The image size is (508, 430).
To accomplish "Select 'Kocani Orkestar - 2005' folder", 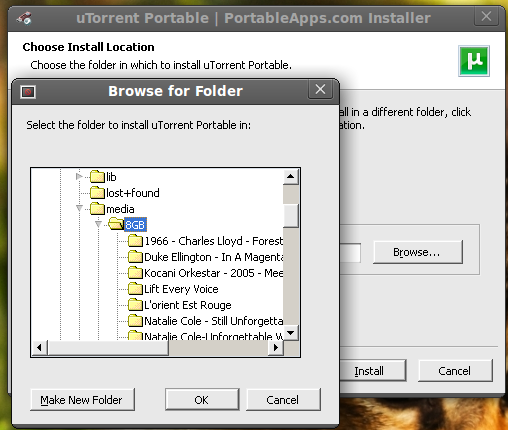I will (x=213, y=273).
